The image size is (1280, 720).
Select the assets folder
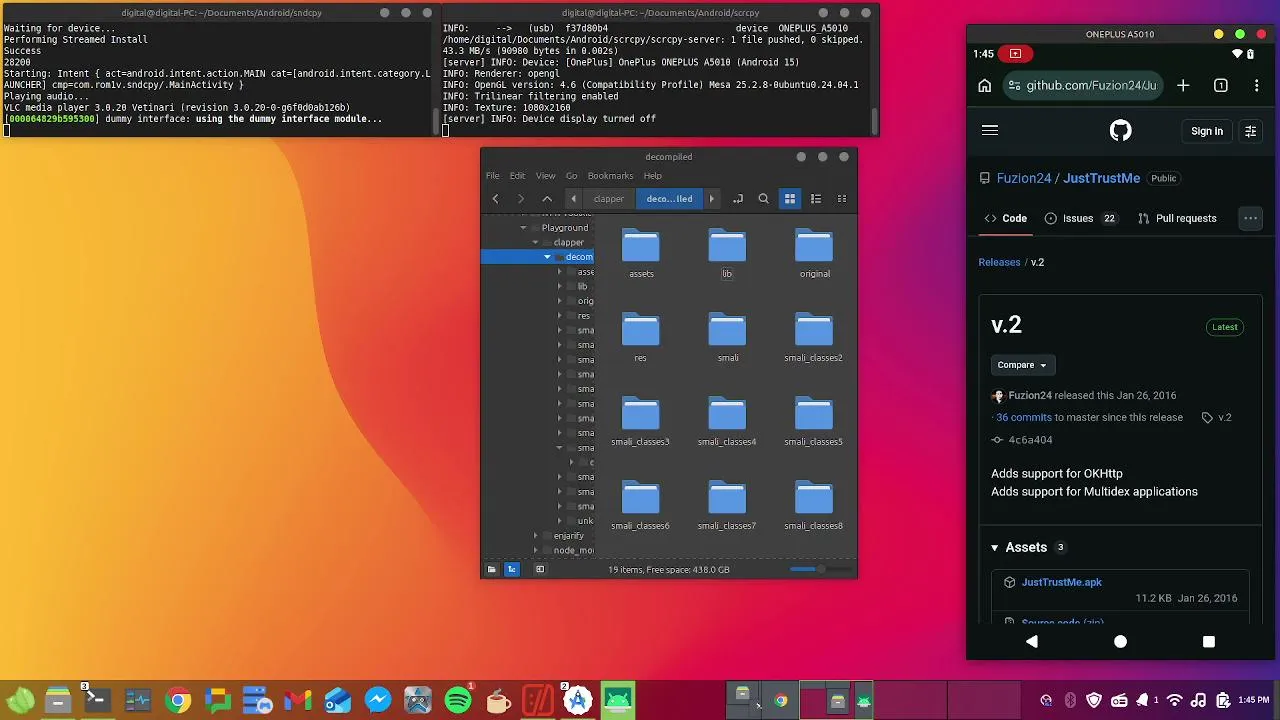[641, 254]
